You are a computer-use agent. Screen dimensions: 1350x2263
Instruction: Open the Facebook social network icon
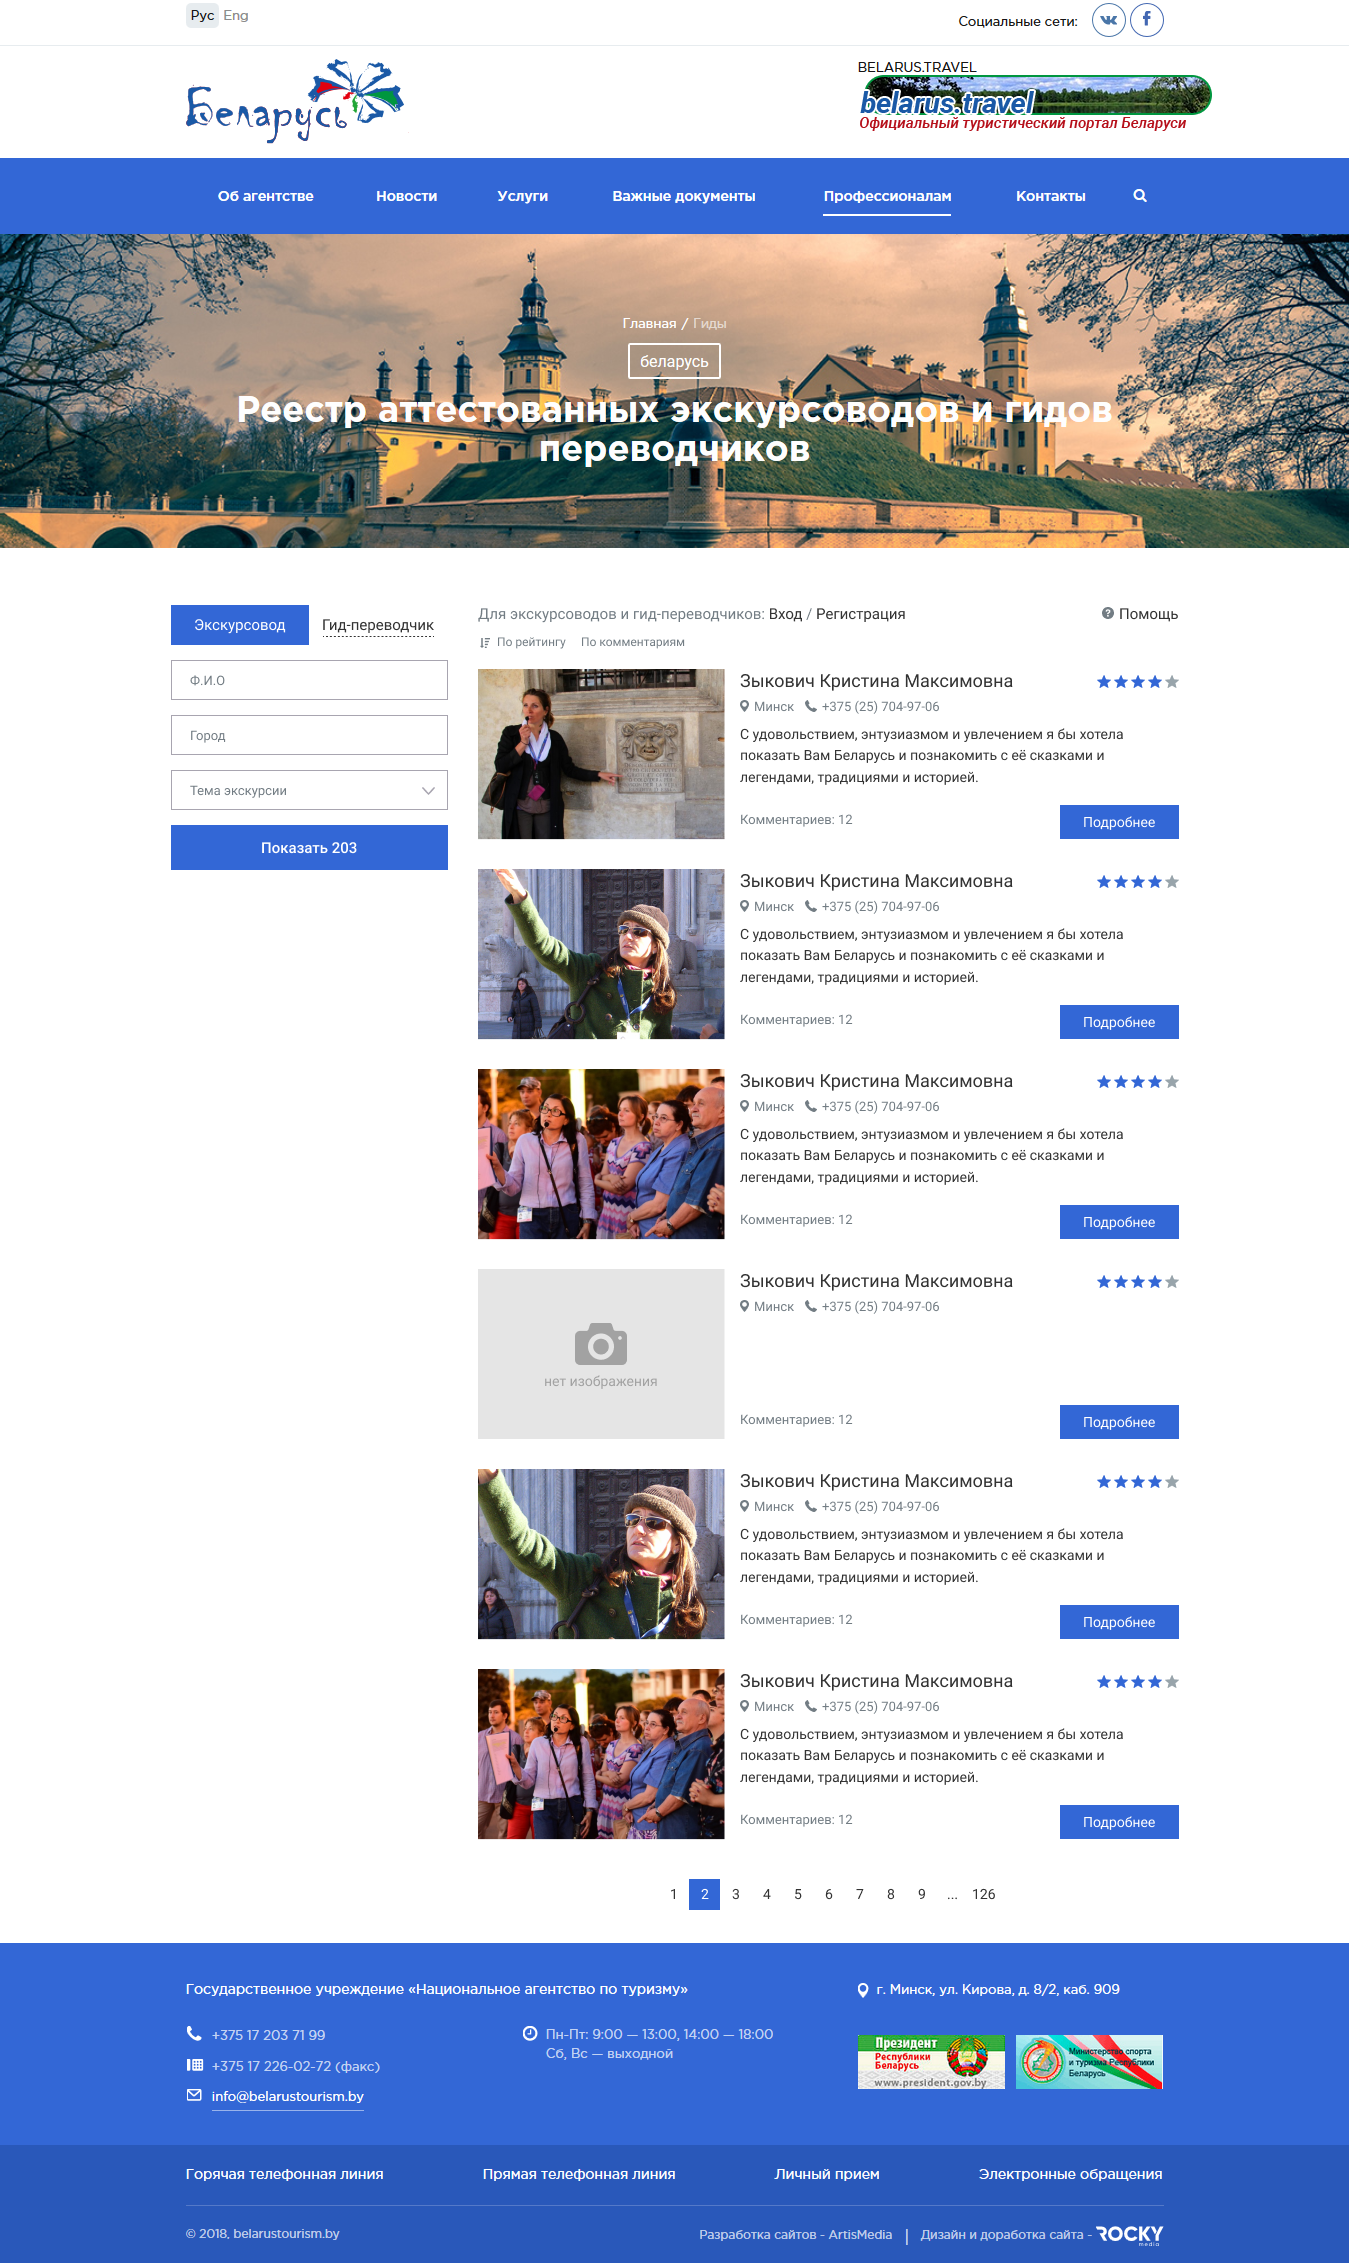pyautogui.click(x=1146, y=20)
